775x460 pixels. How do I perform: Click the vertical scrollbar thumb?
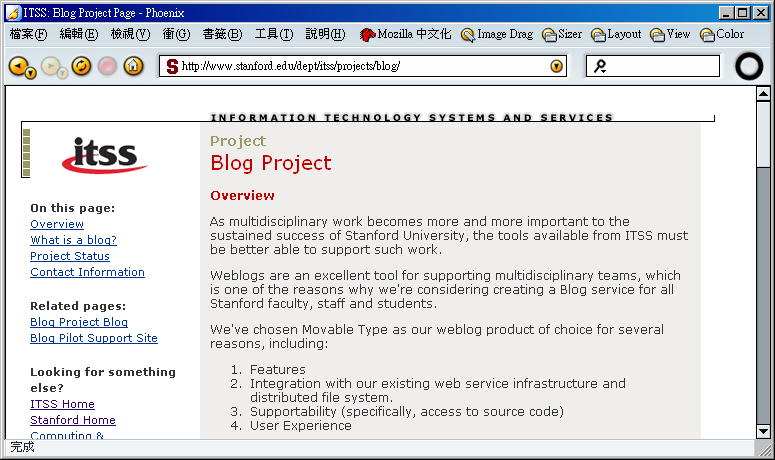763,134
